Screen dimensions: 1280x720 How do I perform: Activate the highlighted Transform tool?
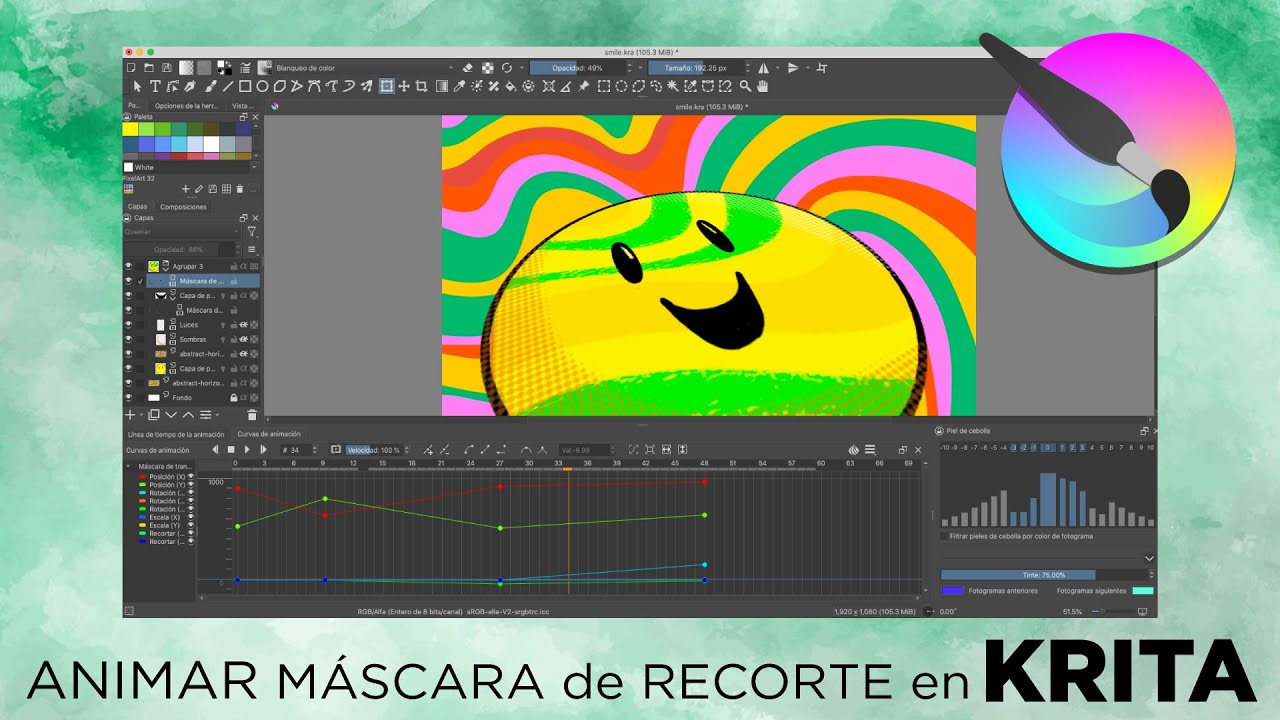pos(386,86)
